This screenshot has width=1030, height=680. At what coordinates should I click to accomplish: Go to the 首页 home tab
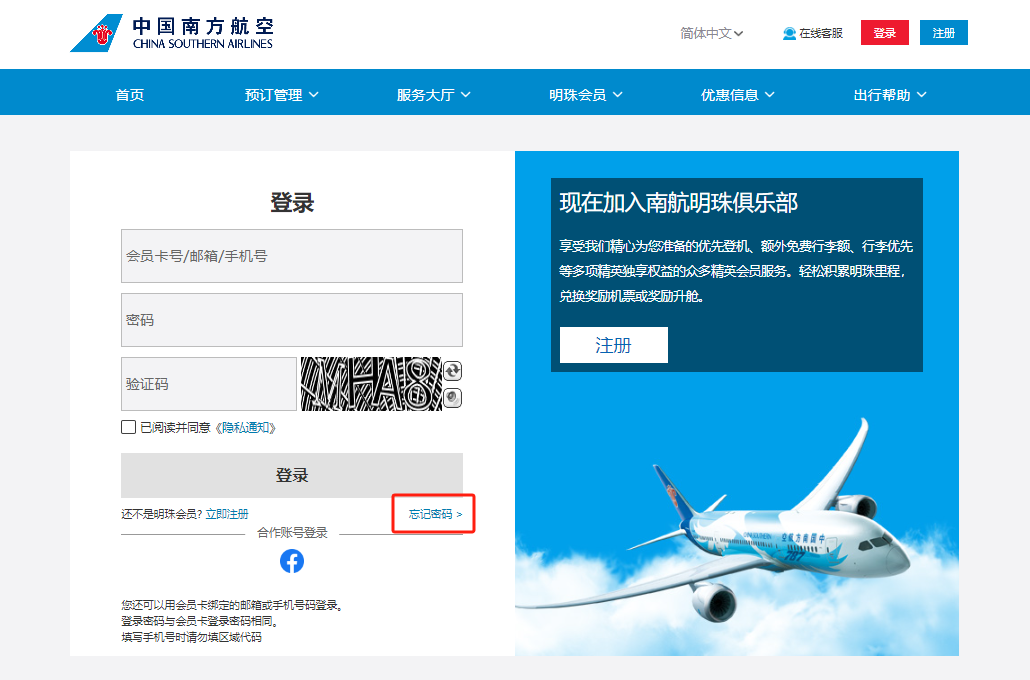pyautogui.click(x=130, y=95)
